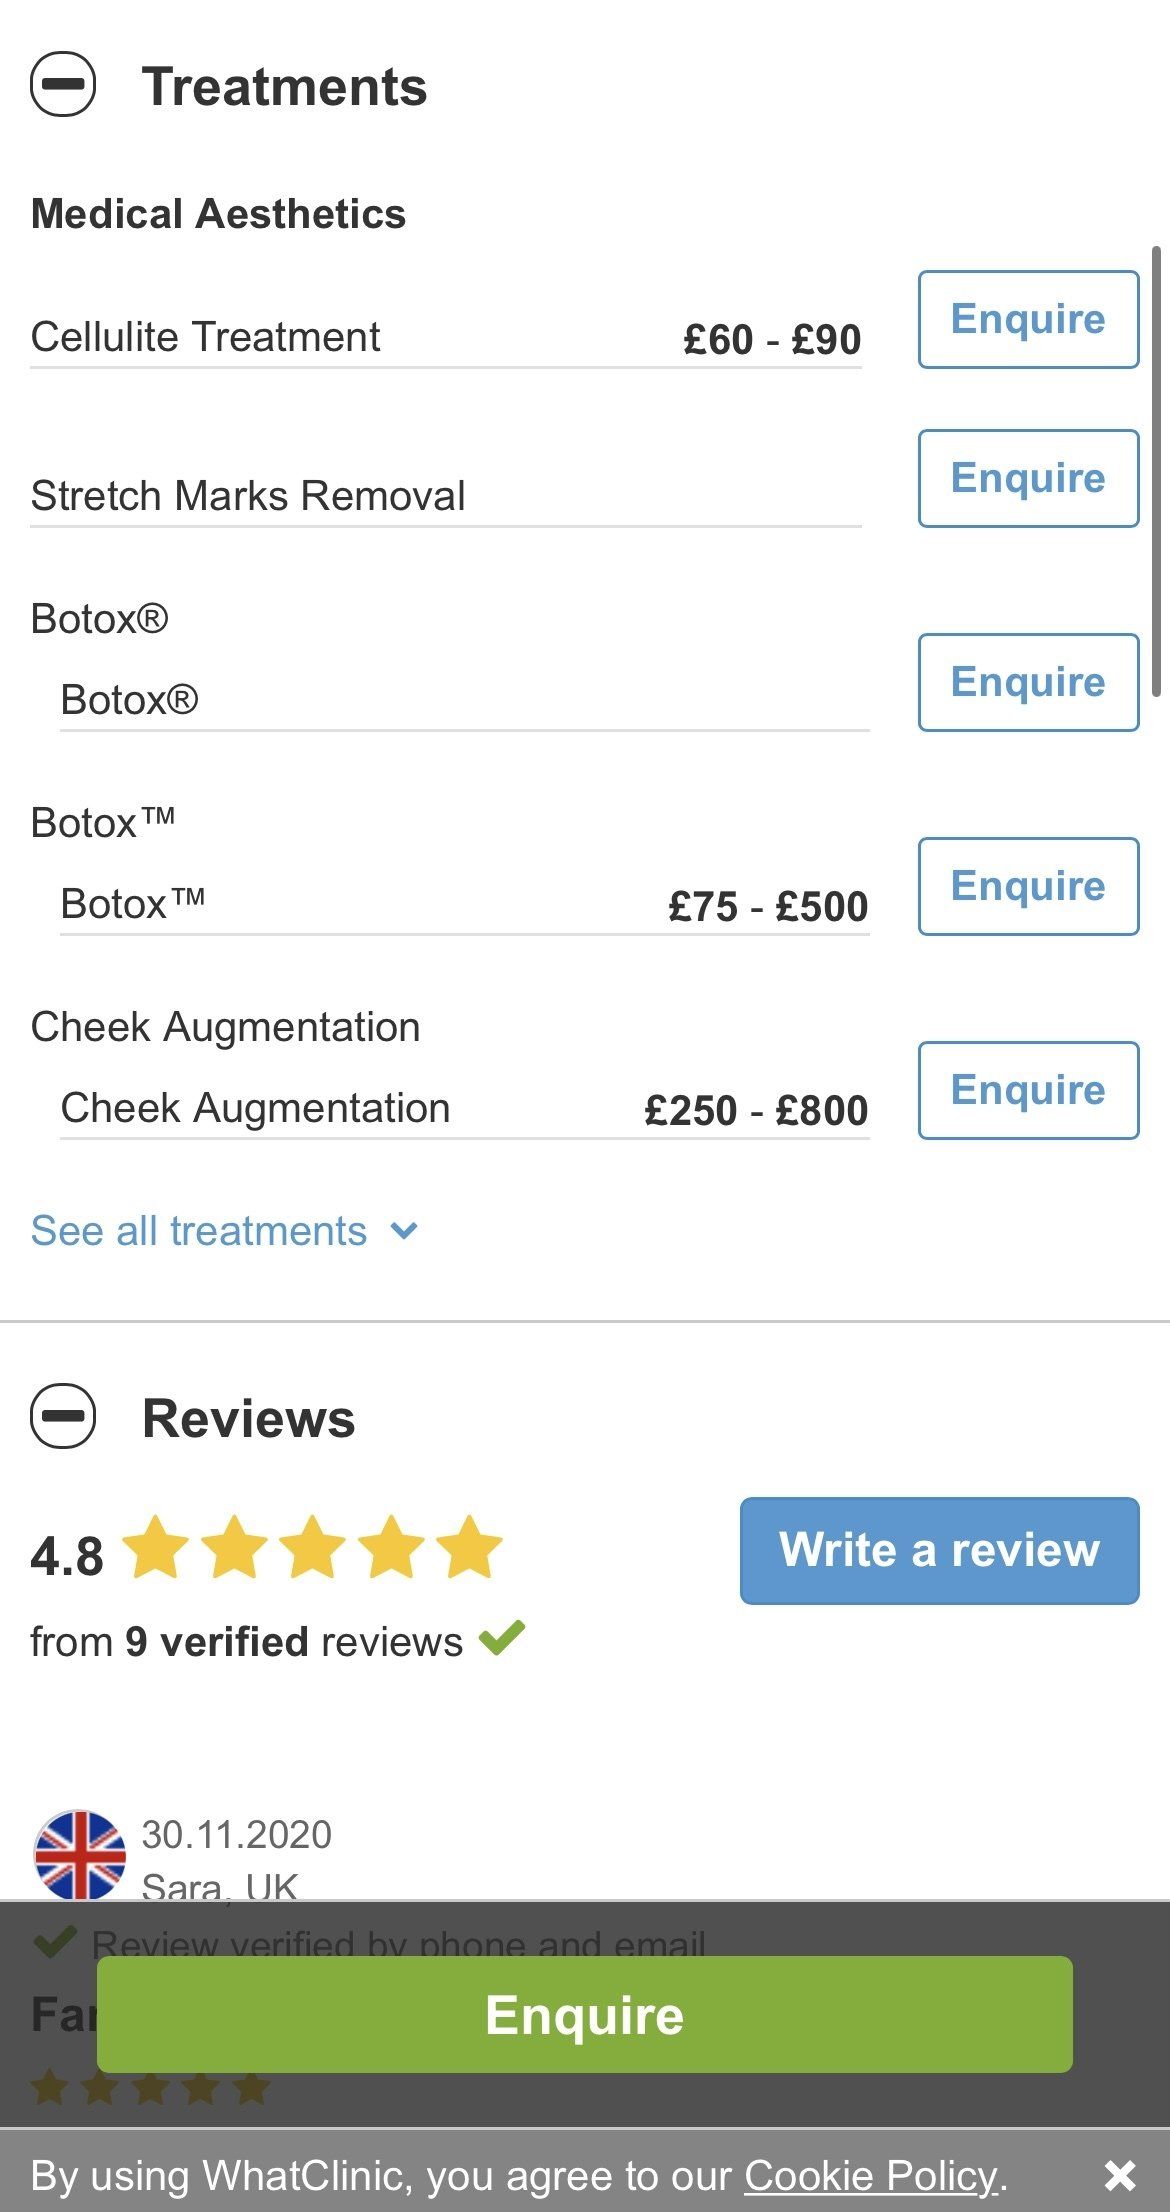Click the UK flag reviewer icon
This screenshot has height=2212, width=1170.
[80, 1855]
